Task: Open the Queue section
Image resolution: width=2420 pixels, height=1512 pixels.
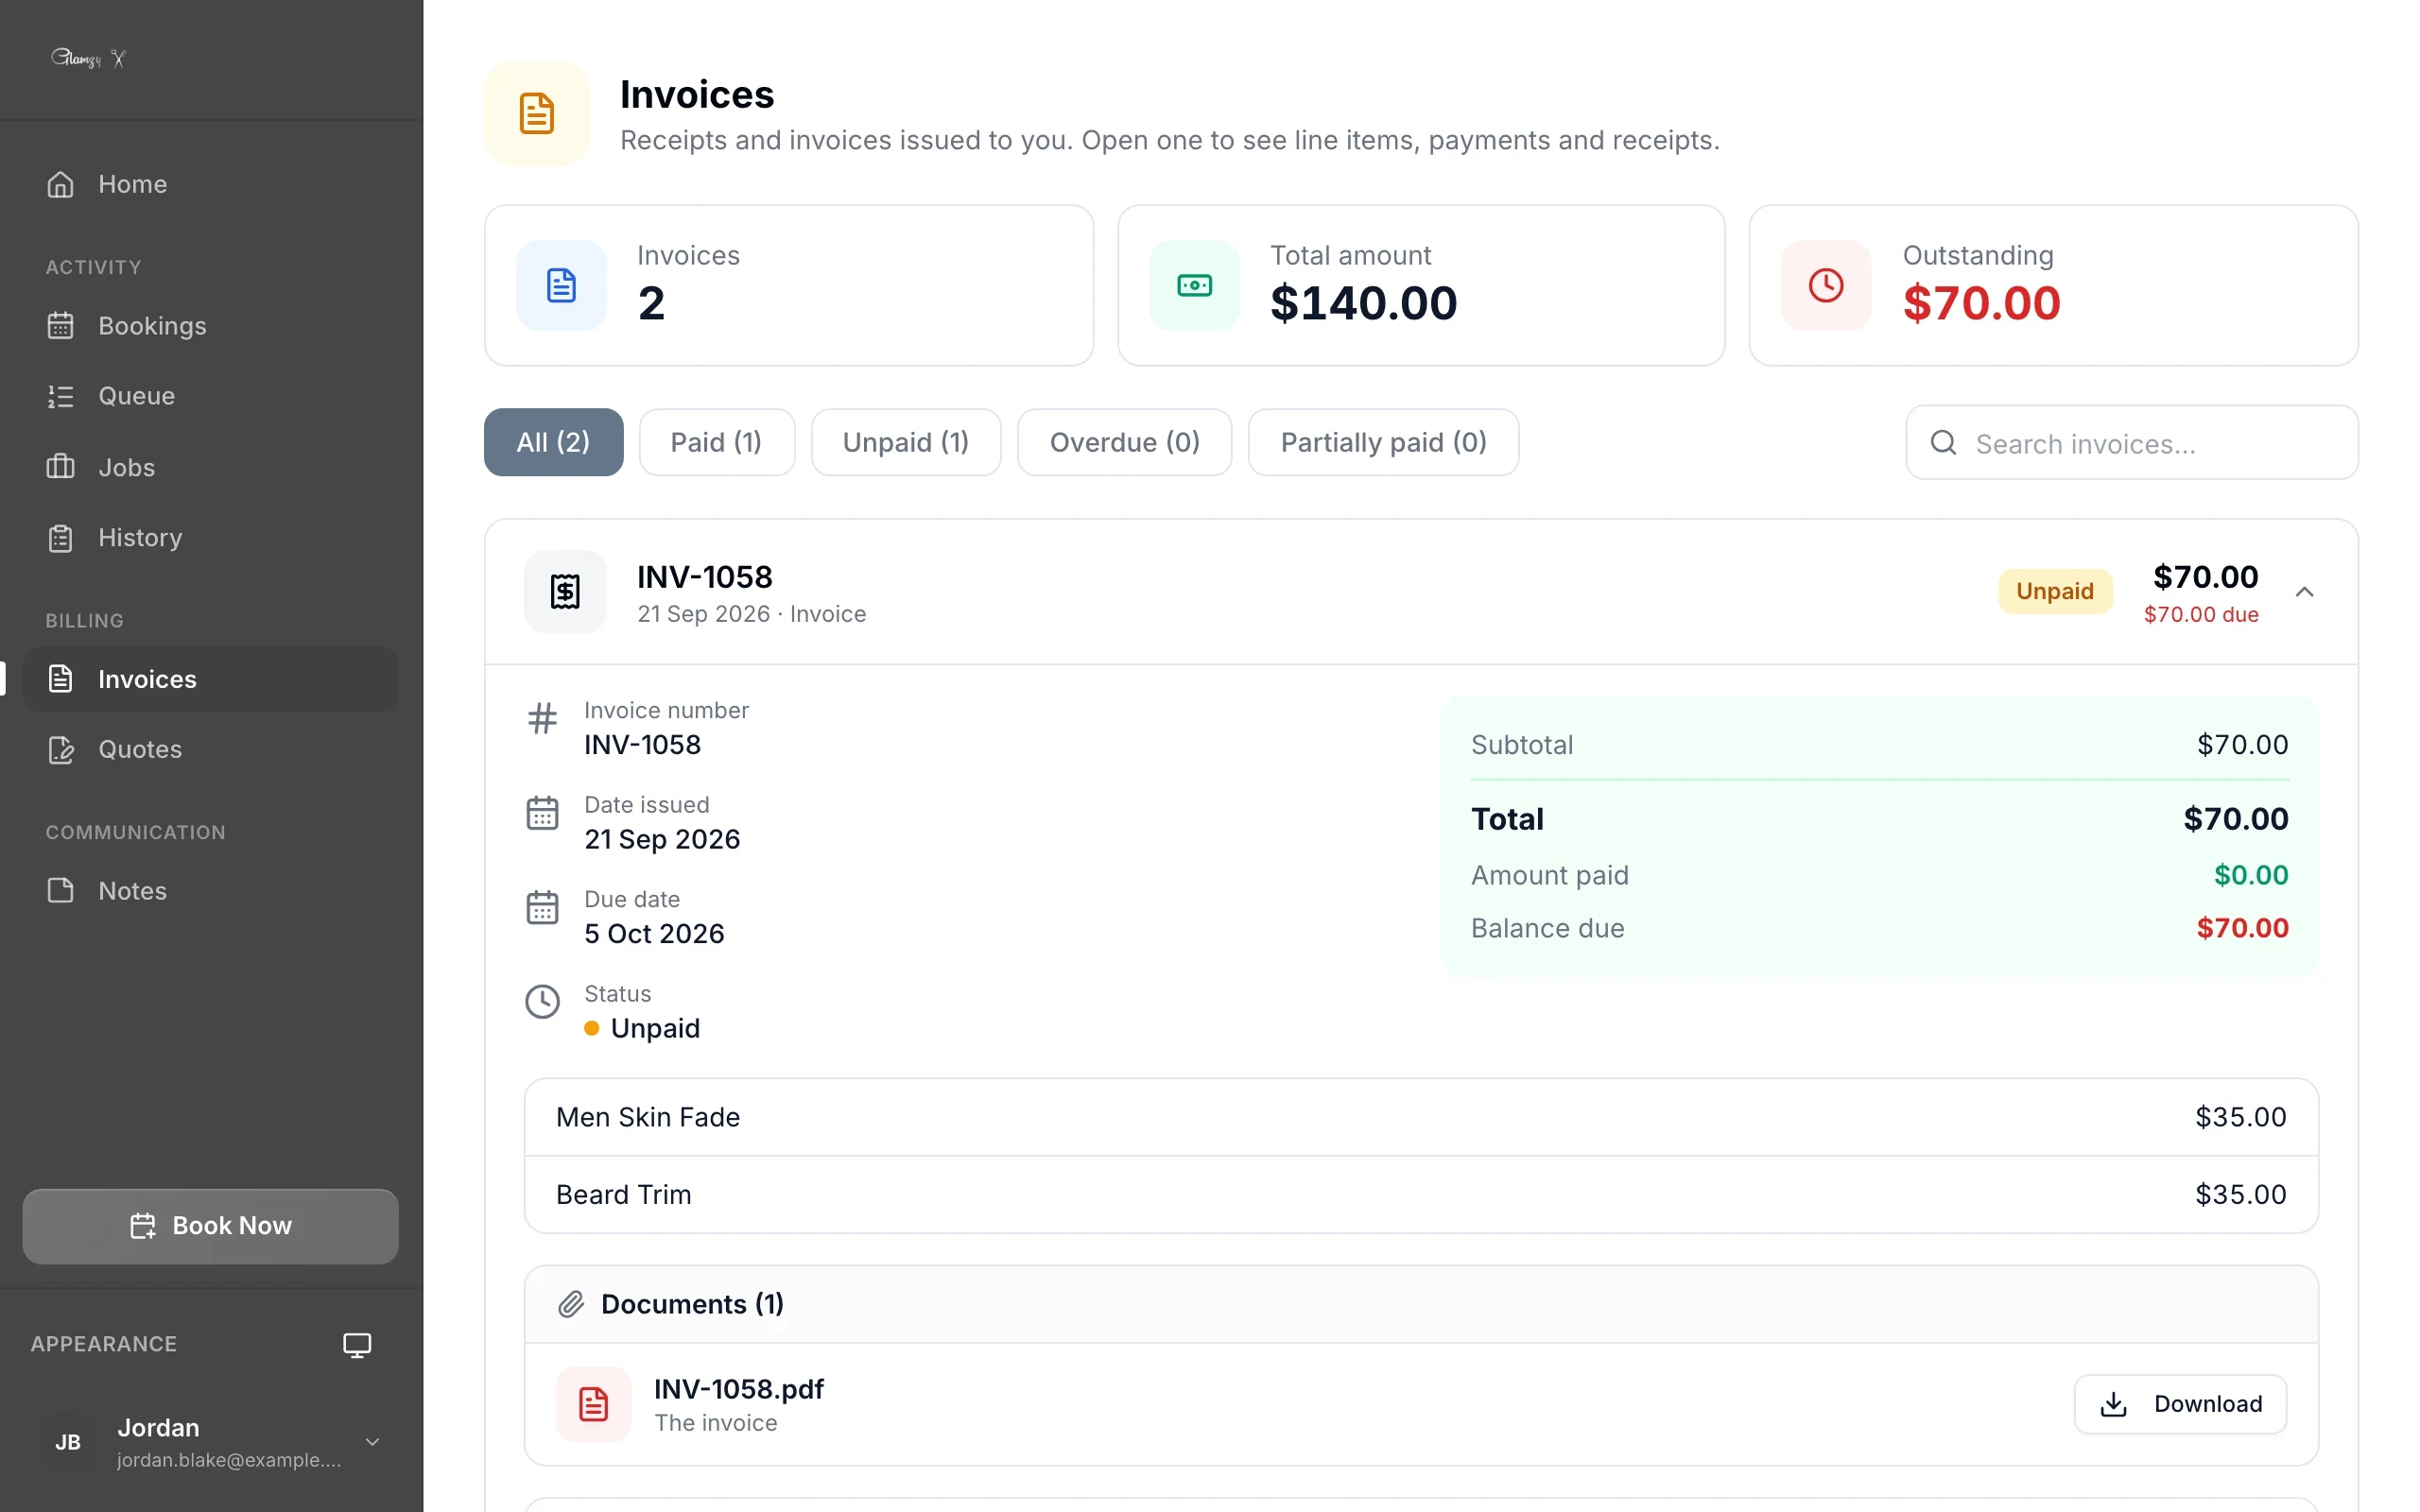Action: (211, 396)
